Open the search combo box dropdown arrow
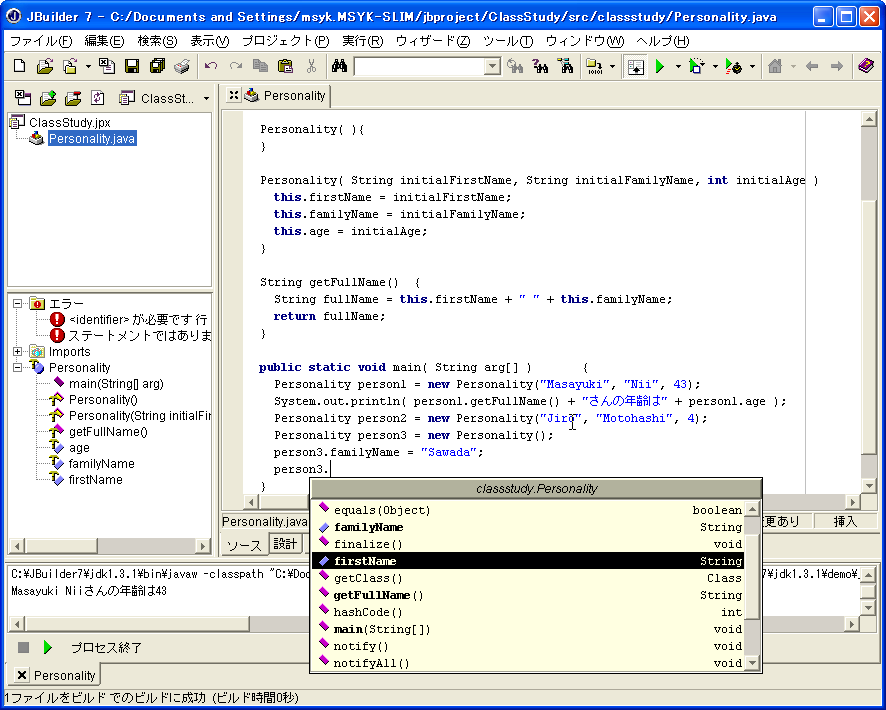The height and width of the screenshot is (710, 886). 492,66
